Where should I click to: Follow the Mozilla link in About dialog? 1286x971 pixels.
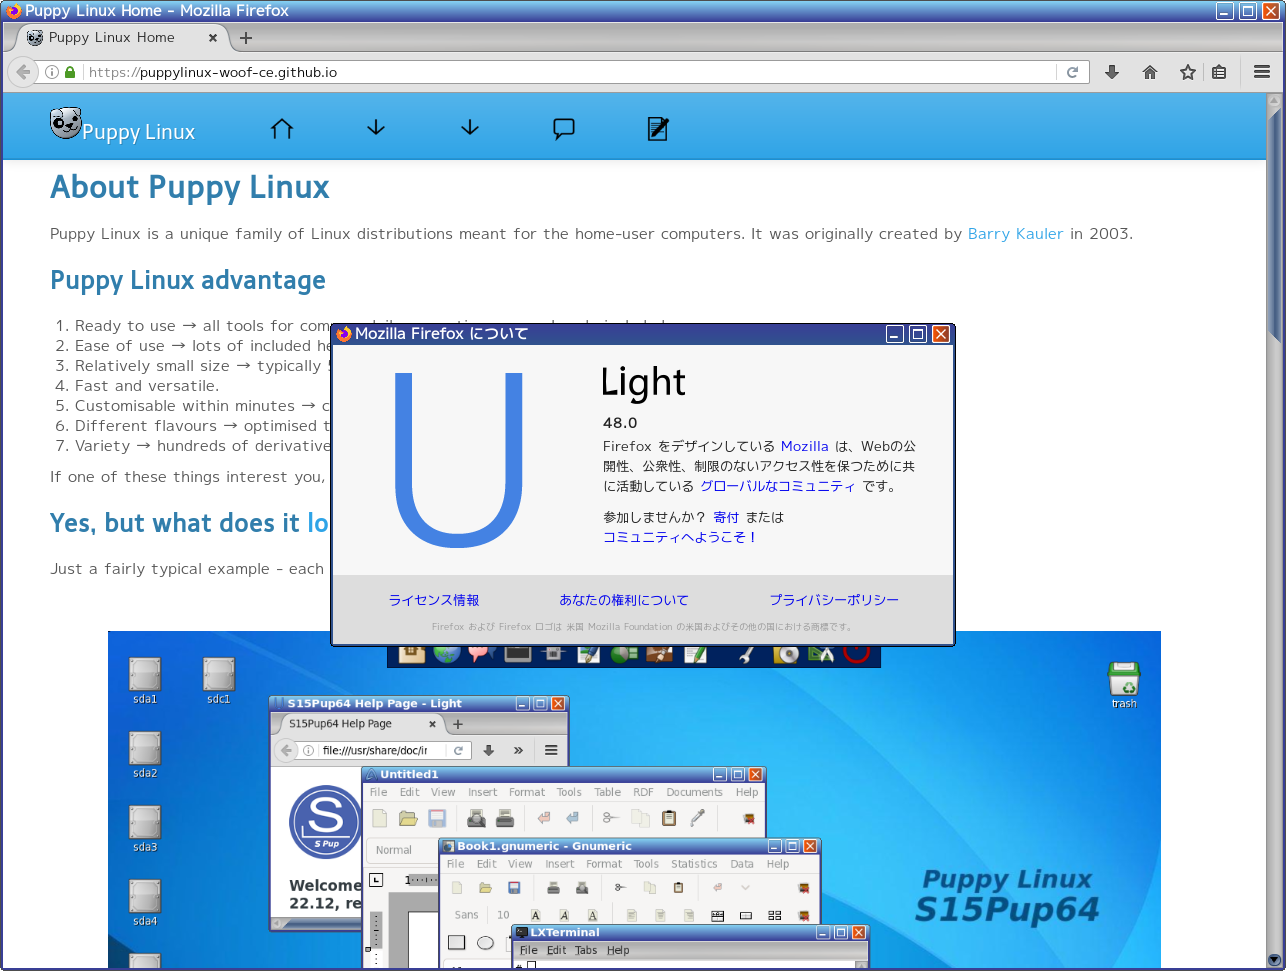click(x=804, y=446)
